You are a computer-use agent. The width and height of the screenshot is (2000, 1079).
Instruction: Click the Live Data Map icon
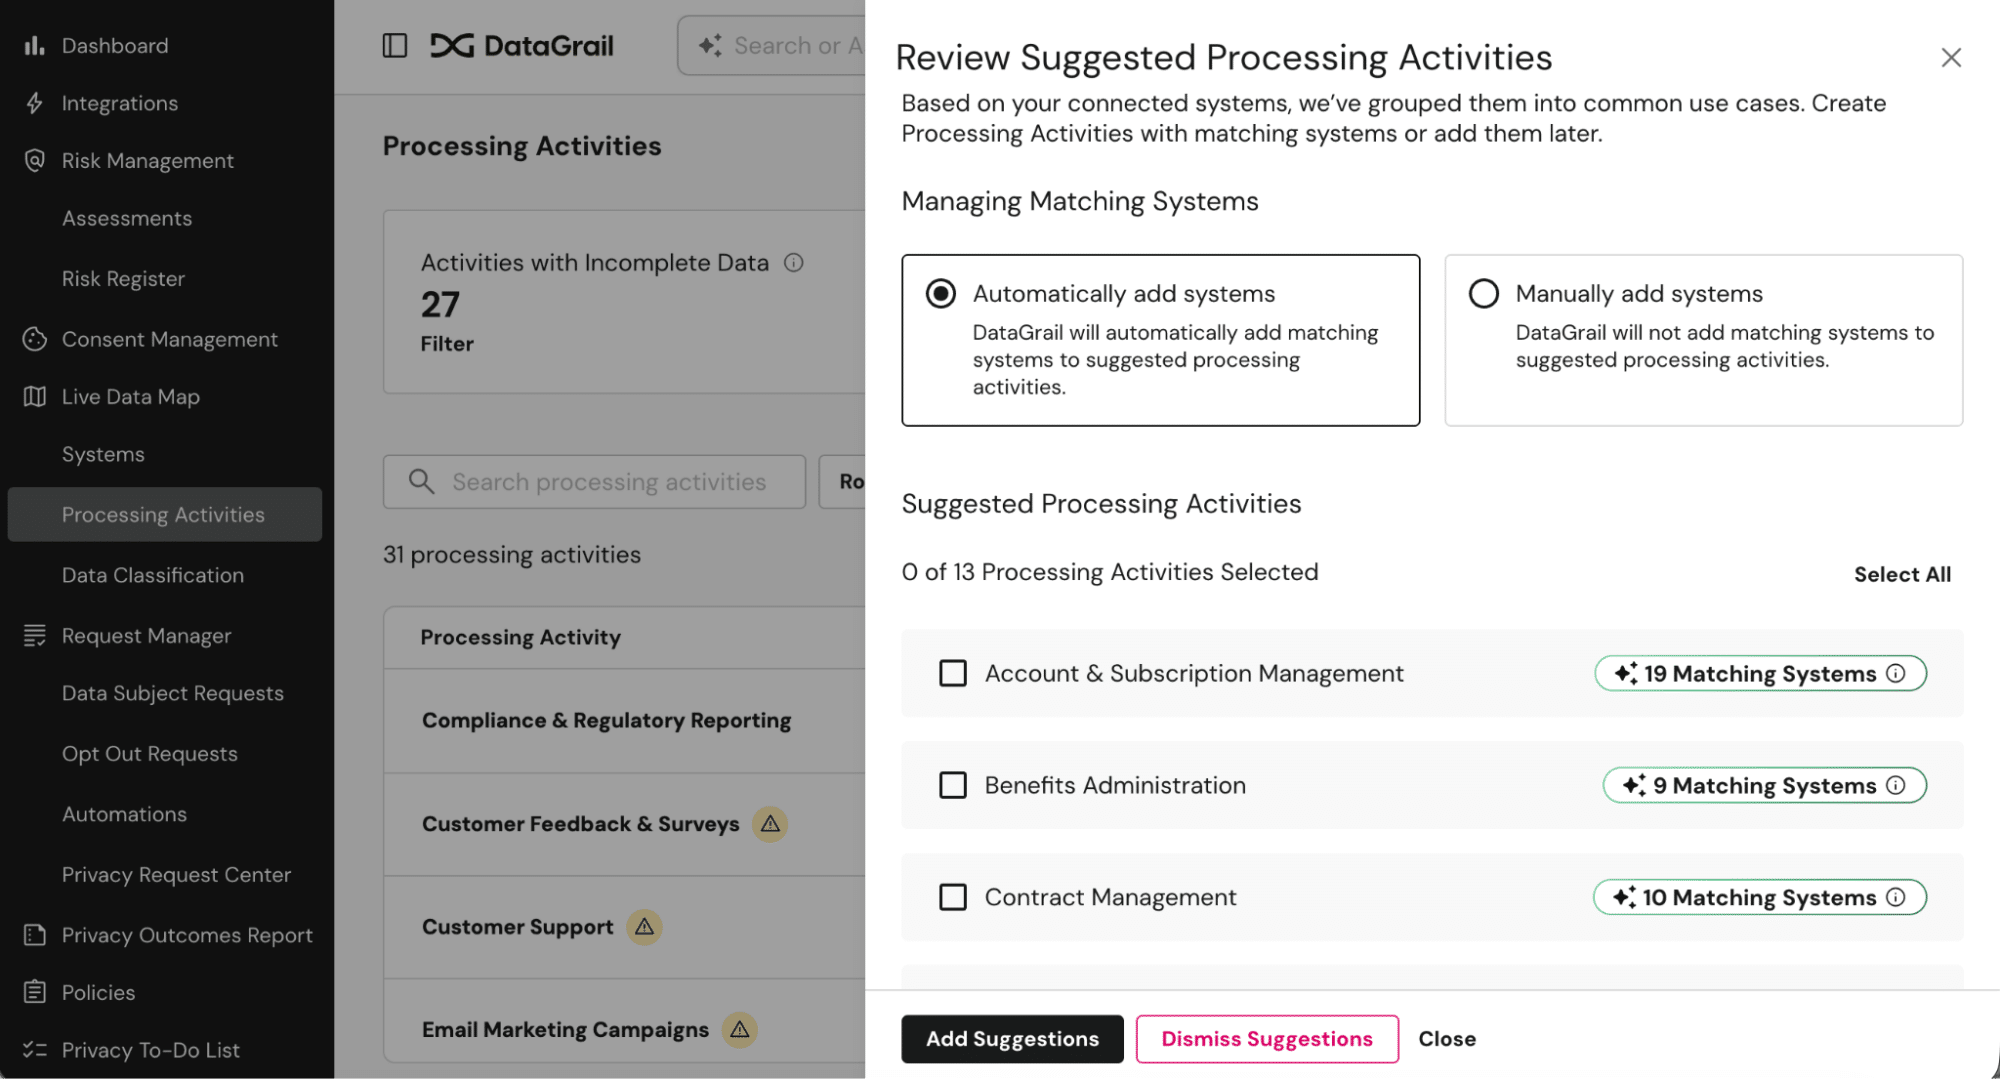(x=35, y=397)
